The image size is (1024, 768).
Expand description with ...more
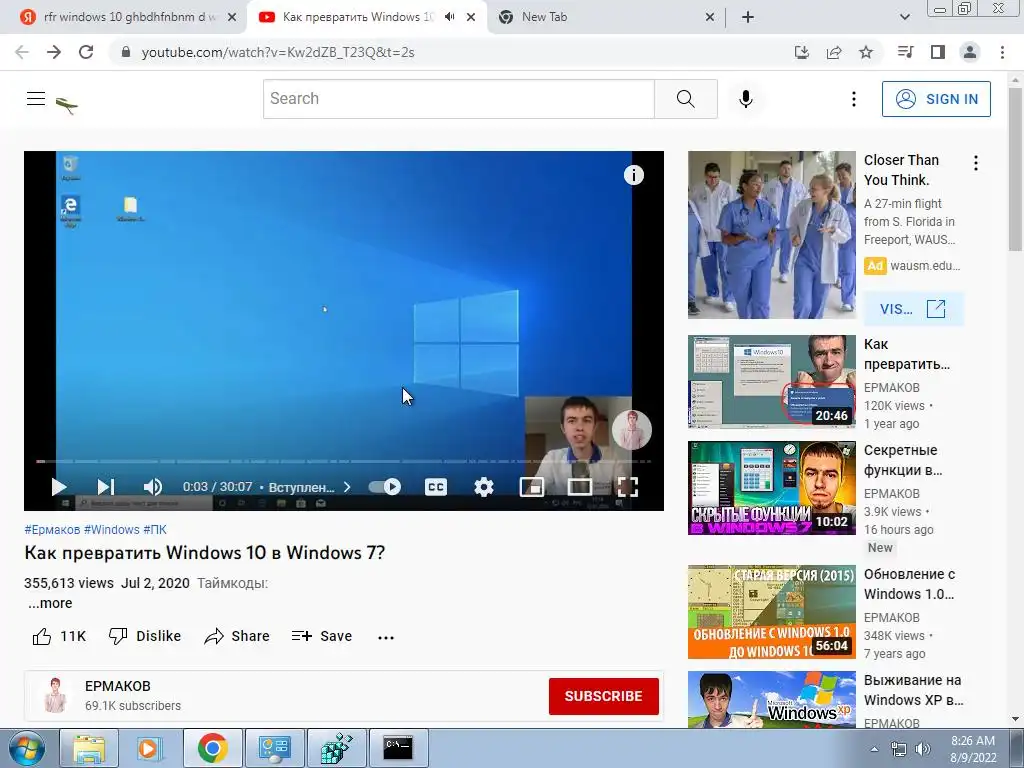click(50, 603)
